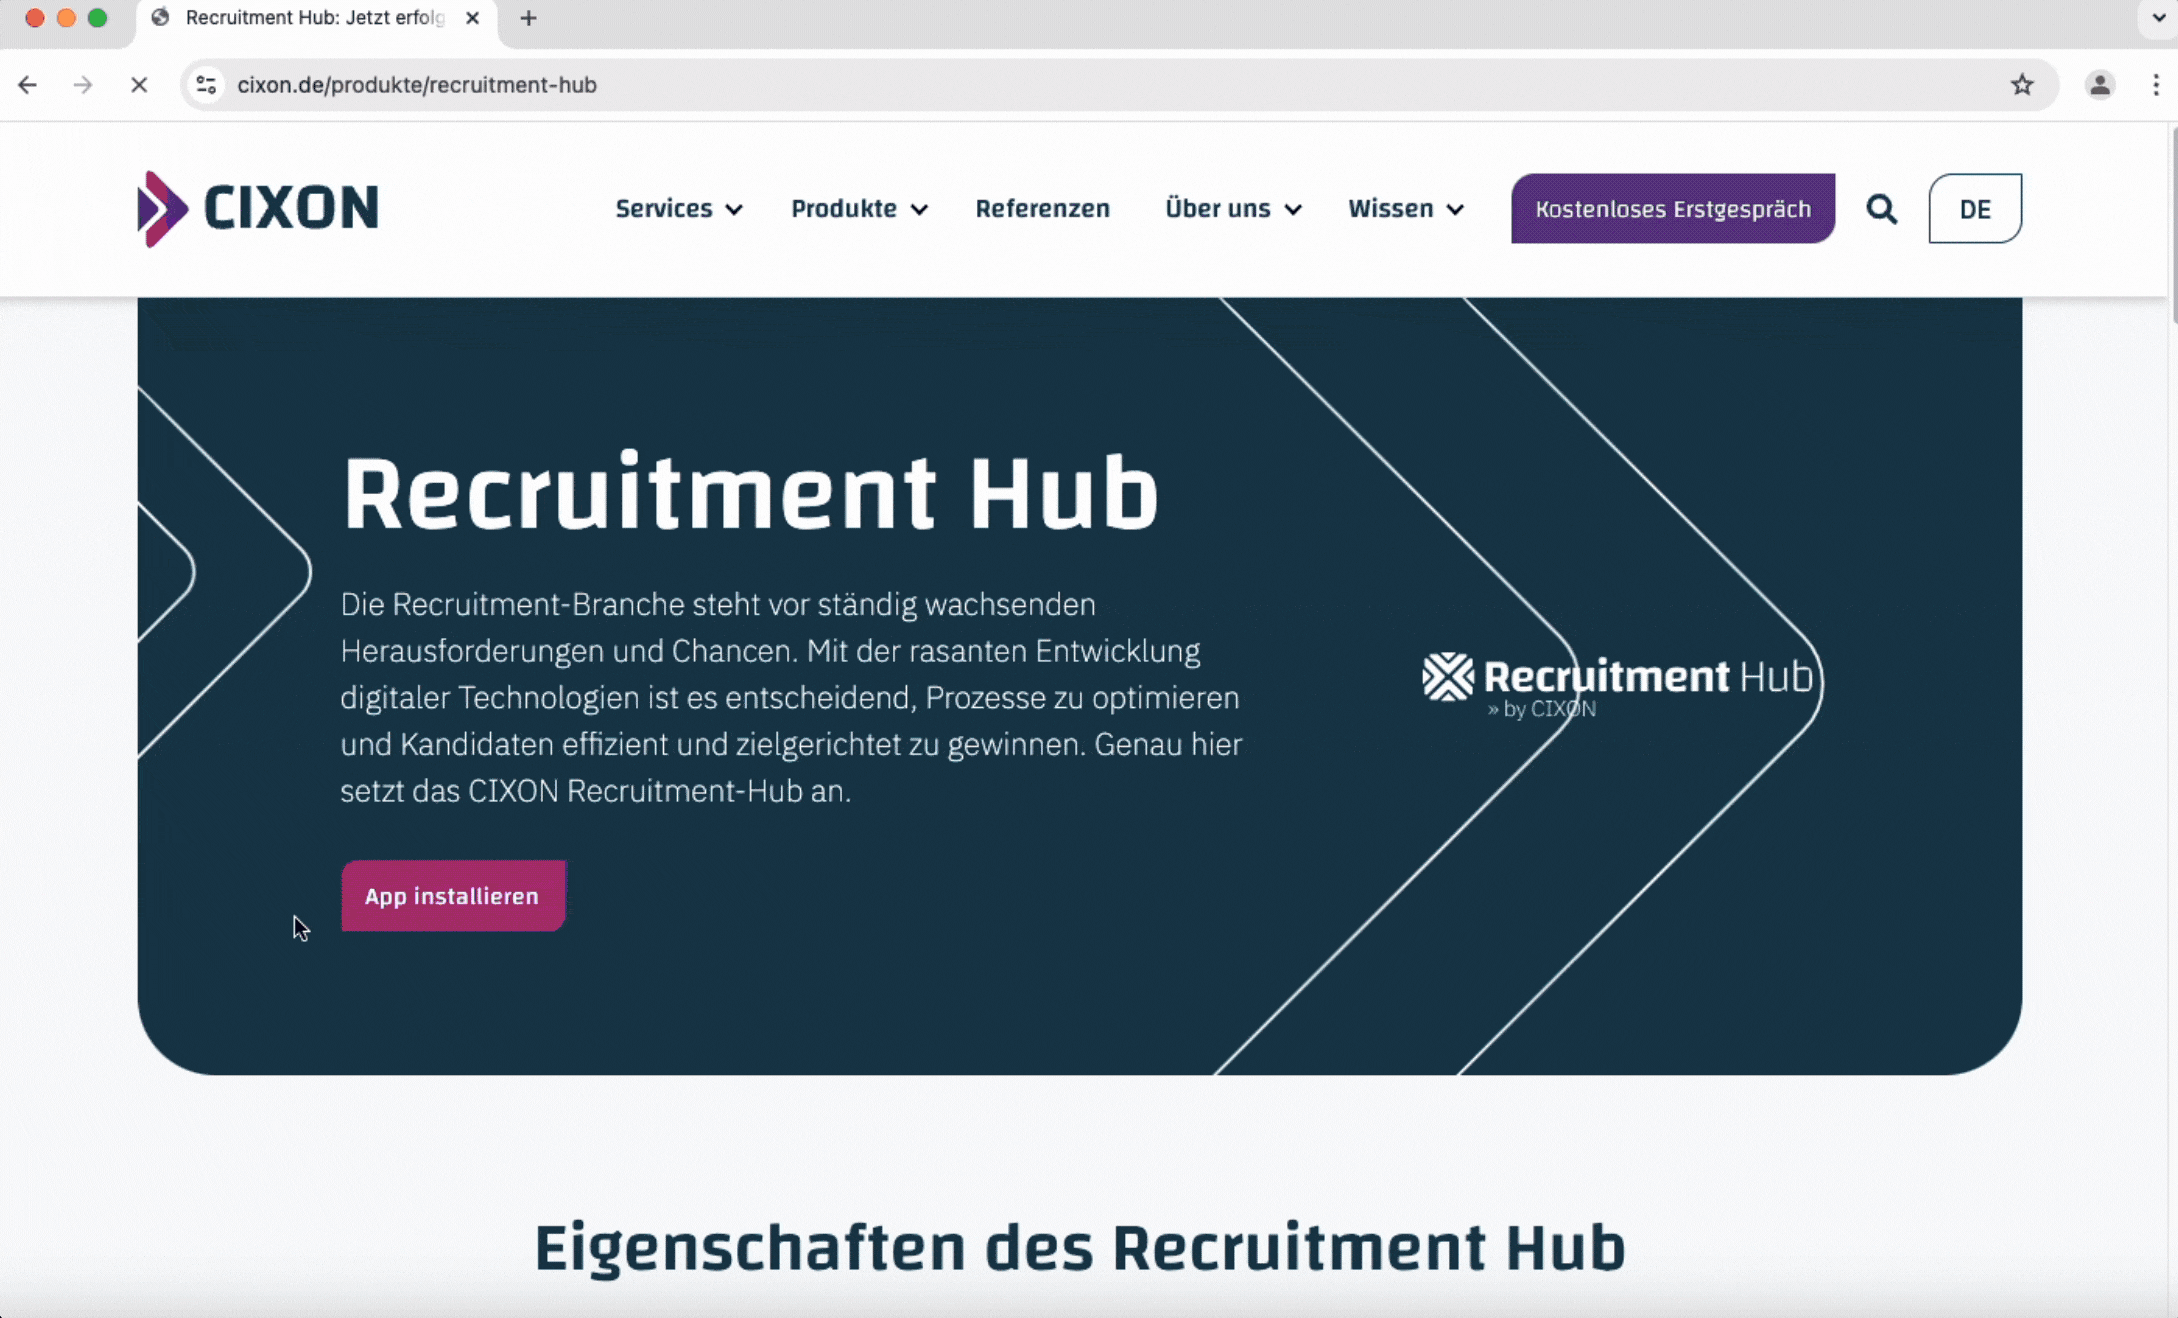Viewport: 2178px width, 1318px height.
Task: Click the Referenzen menu item
Action: coord(1041,207)
